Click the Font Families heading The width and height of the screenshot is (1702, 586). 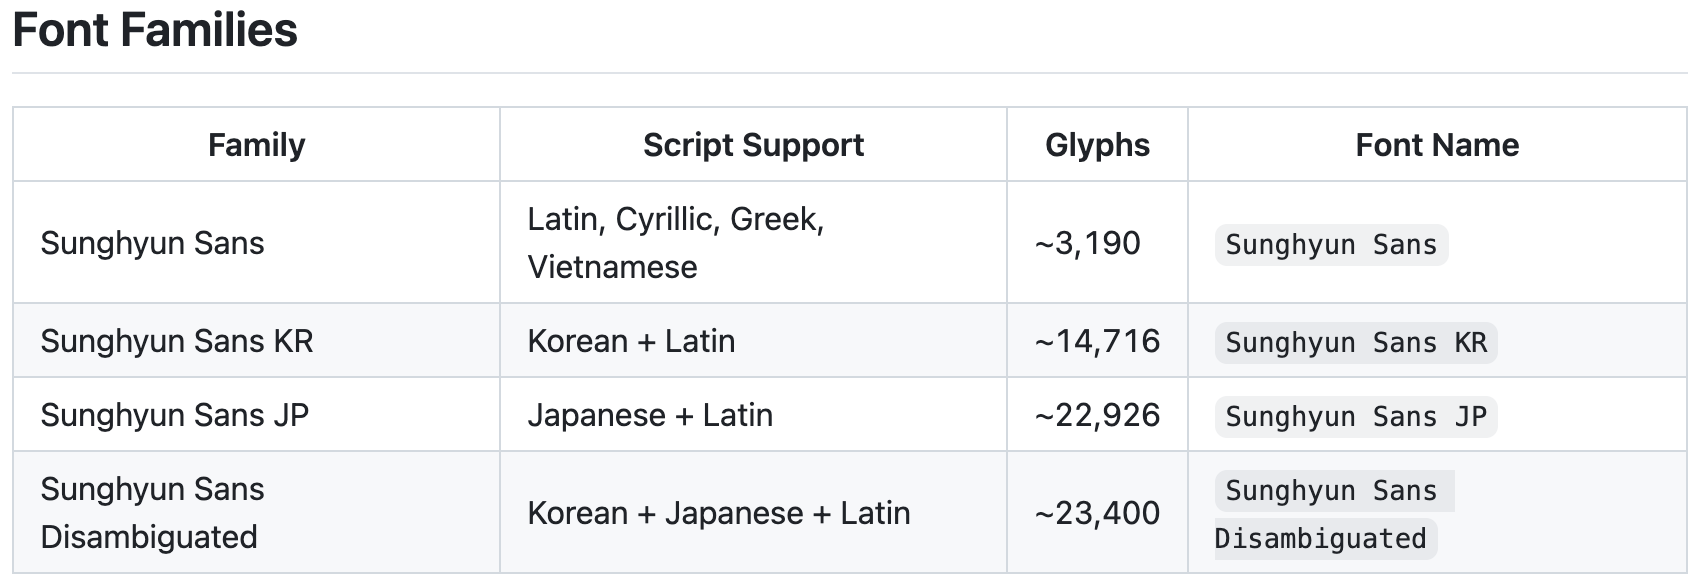click(x=155, y=30)
